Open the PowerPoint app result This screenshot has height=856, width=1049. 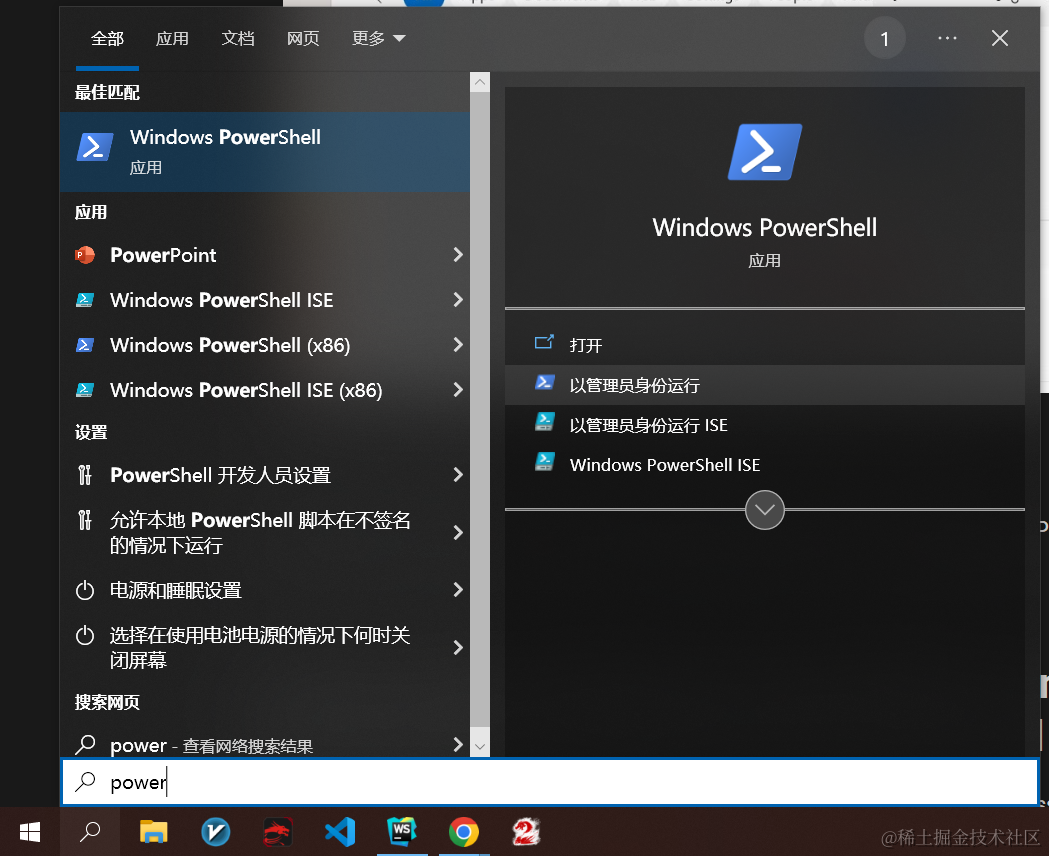coord(163,255)
